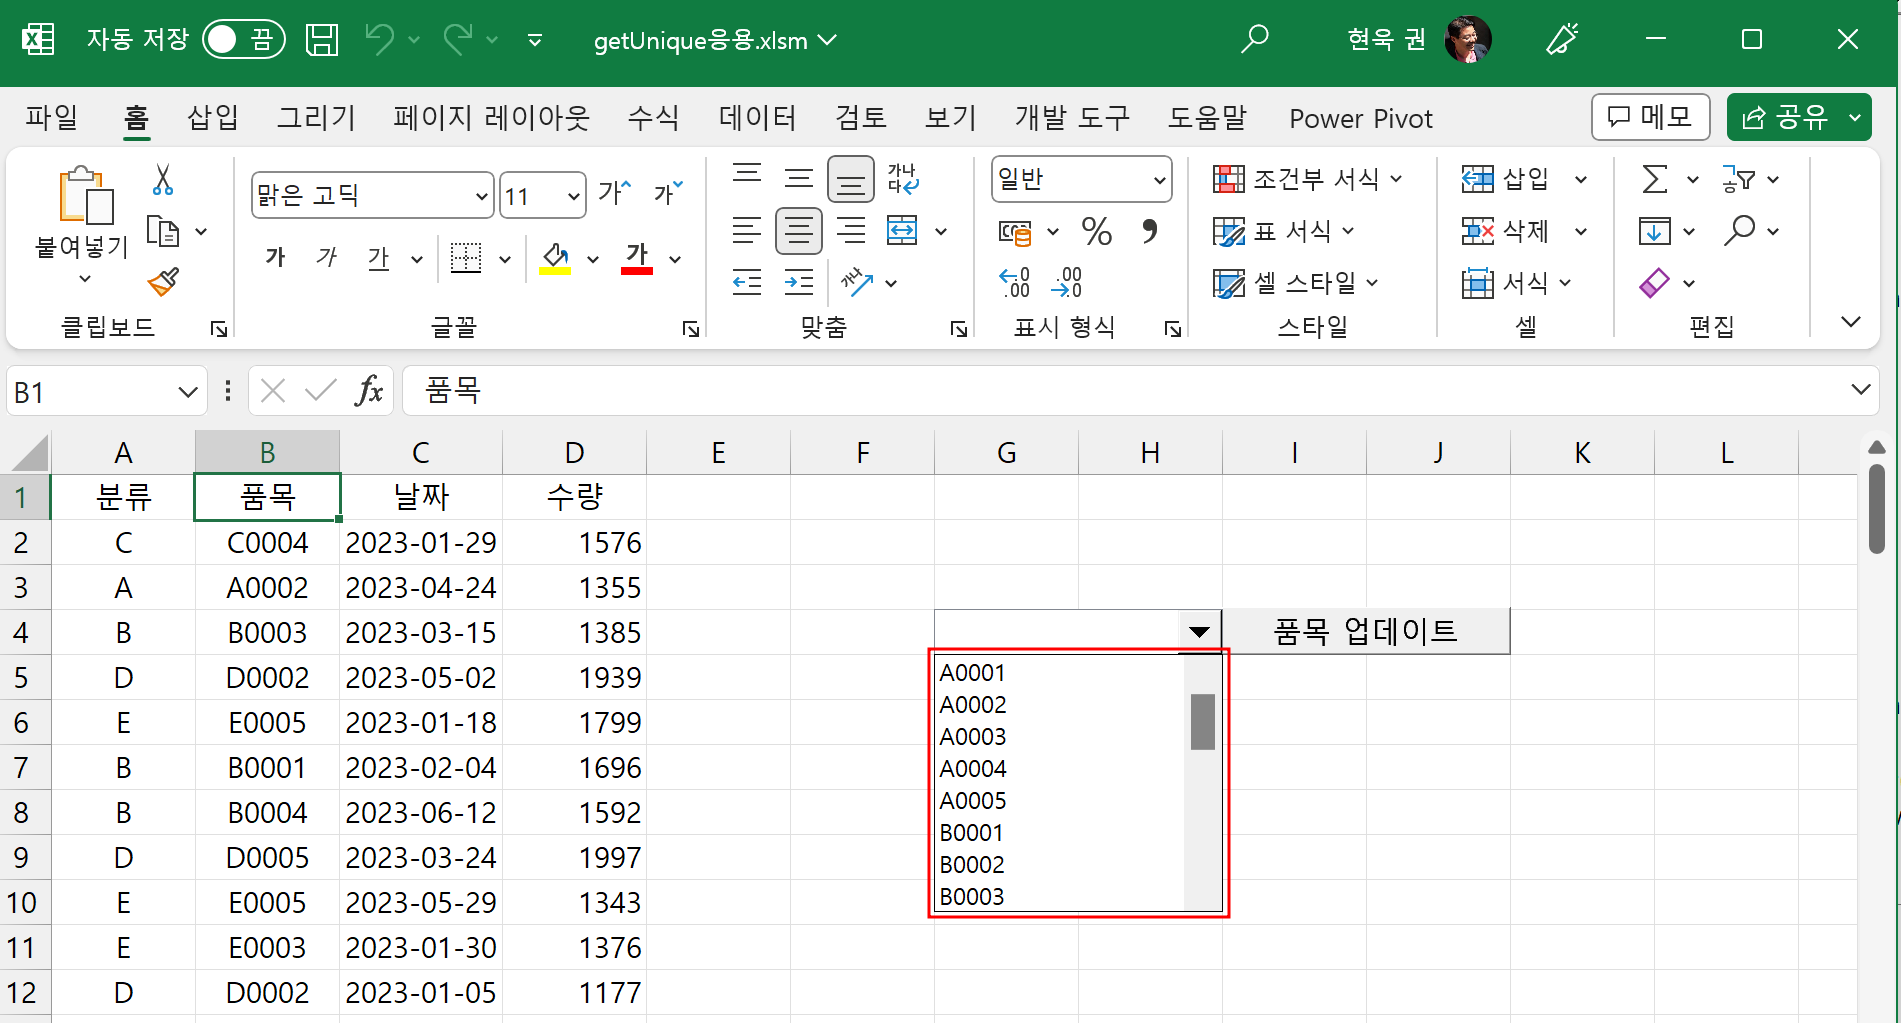The height and width of the screenshot is (1023, 1901).
Task: Switch to the 데이터 ribbon tab
Action: [757, 117]
